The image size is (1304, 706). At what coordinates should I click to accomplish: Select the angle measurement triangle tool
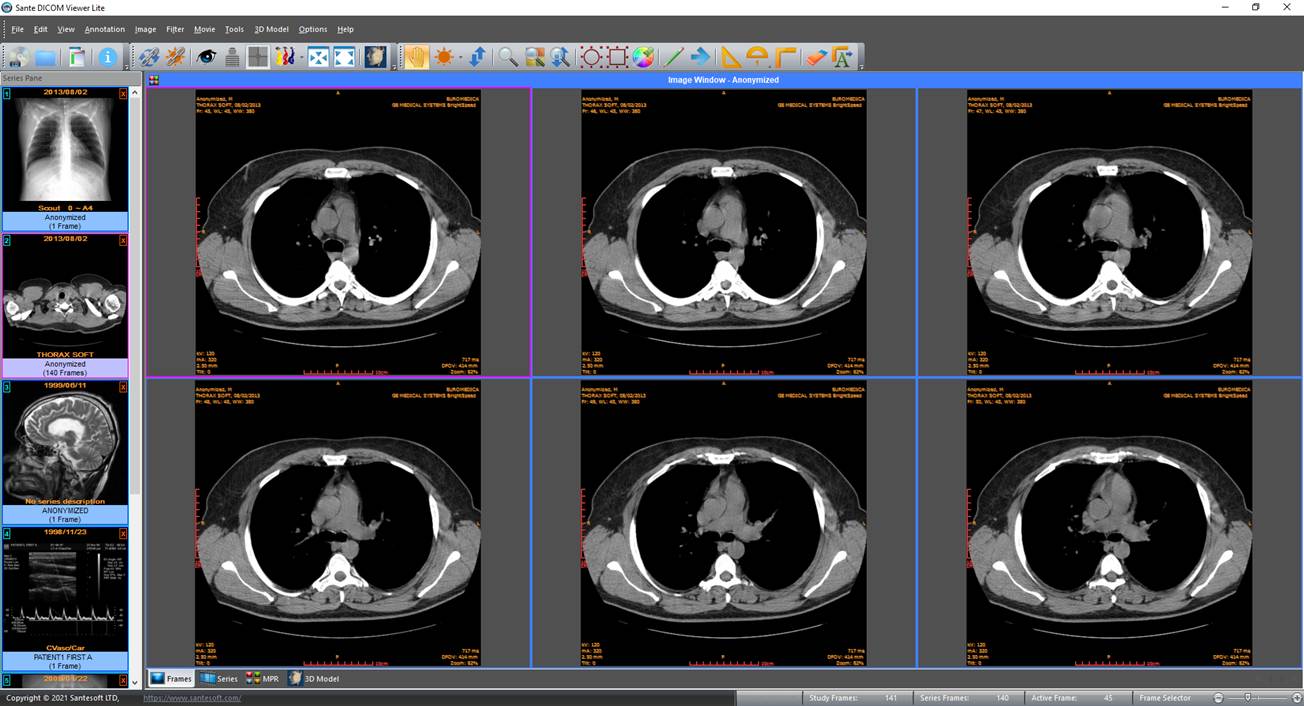pyautogui.click(x=731, y=57)
